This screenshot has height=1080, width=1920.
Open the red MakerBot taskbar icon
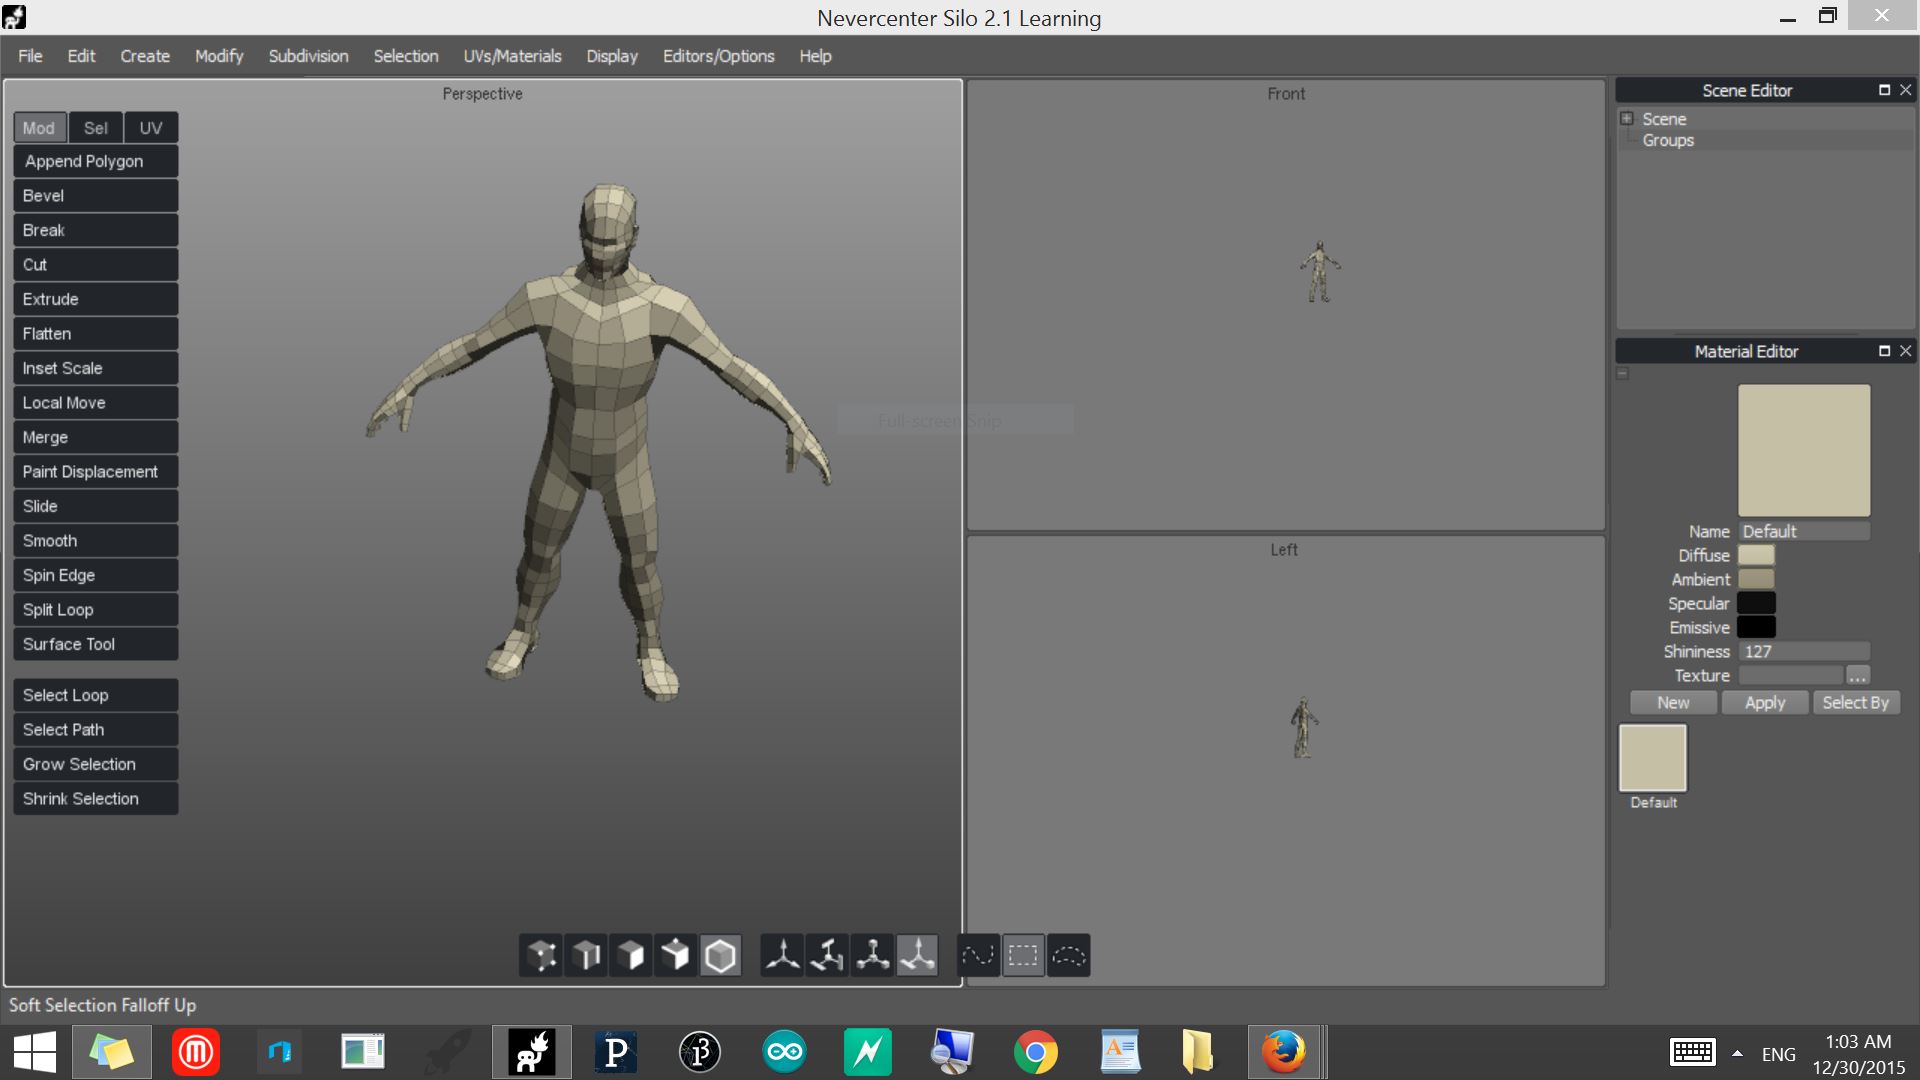196,1052
